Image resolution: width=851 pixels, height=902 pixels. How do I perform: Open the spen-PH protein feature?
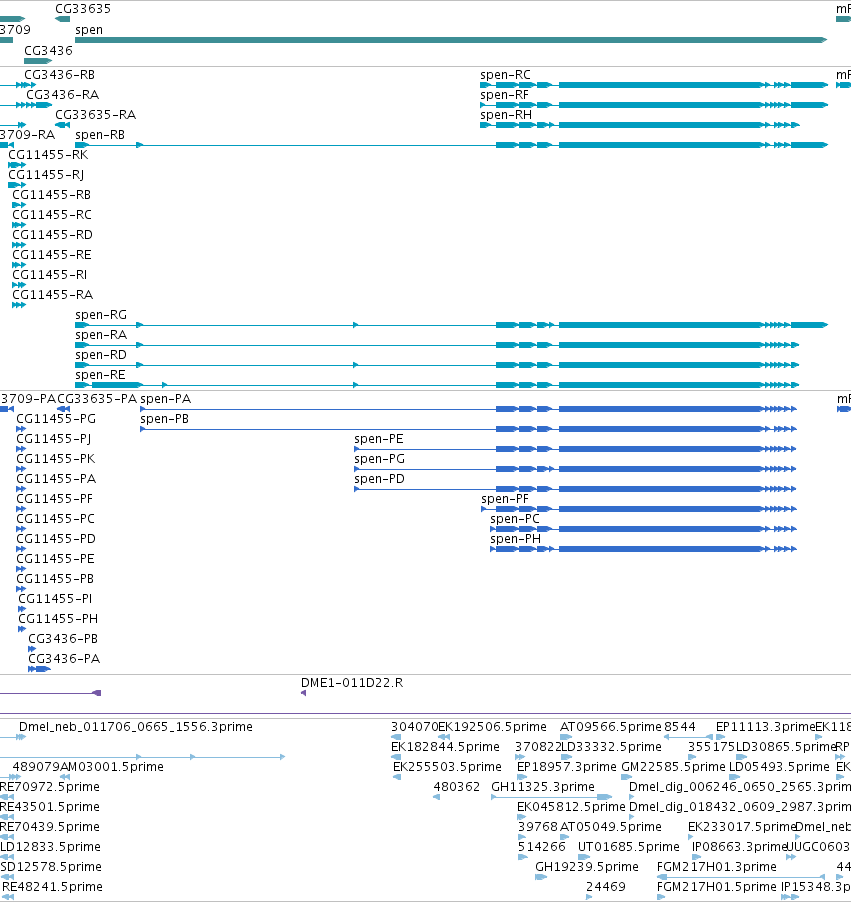pos(643,549)
